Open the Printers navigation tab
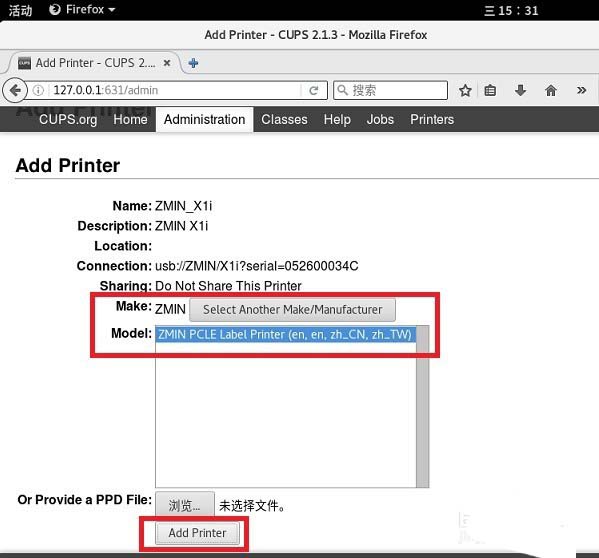This screenshot has height=558, width=599. [x=432, y=120]
